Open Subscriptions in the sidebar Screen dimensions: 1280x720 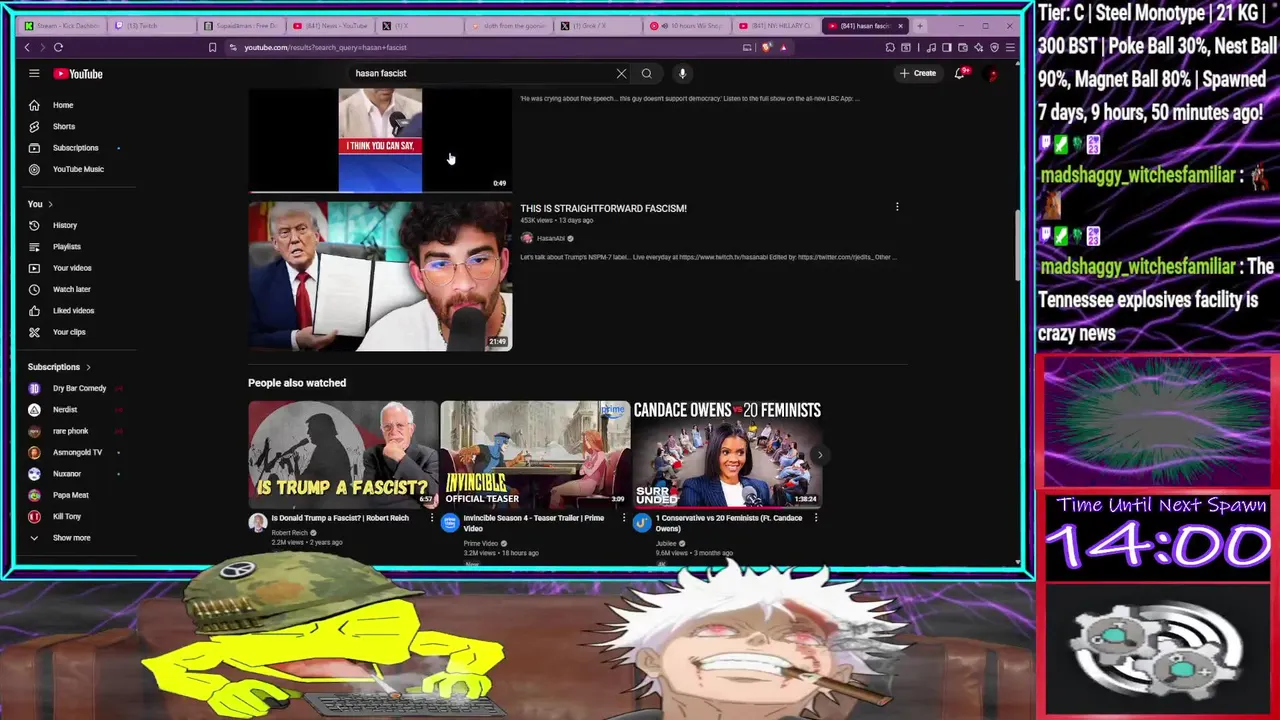click(x=75, y=148)
